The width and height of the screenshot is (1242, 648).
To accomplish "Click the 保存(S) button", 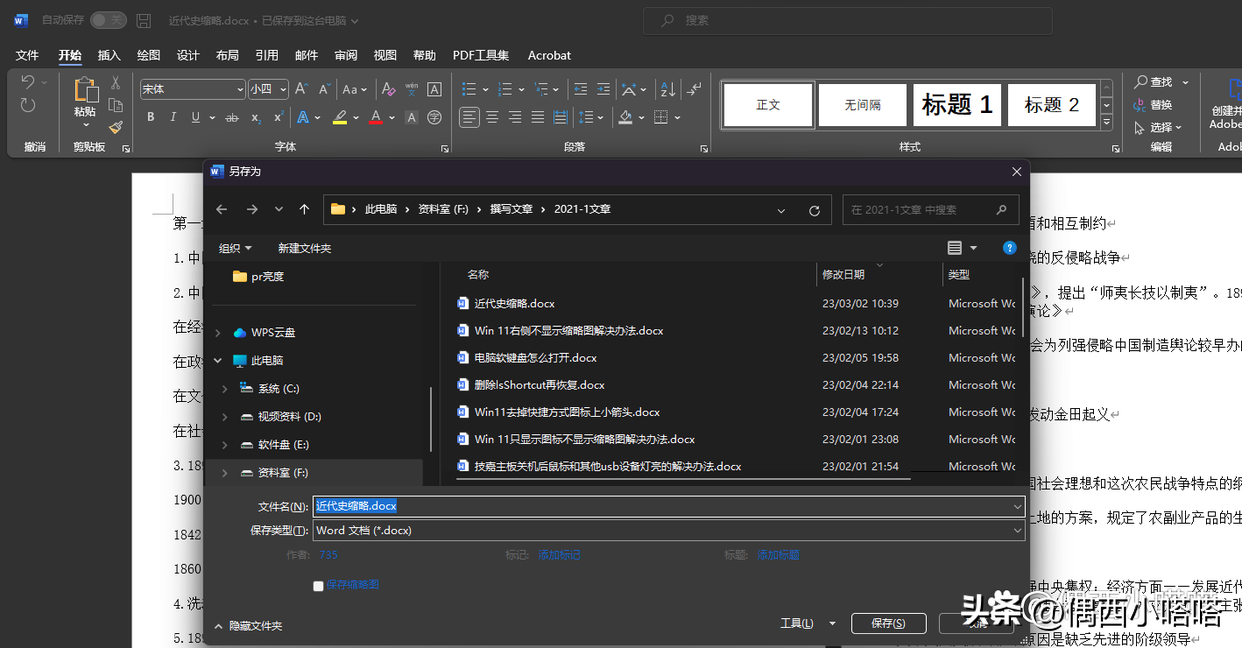I will (888, 623).
